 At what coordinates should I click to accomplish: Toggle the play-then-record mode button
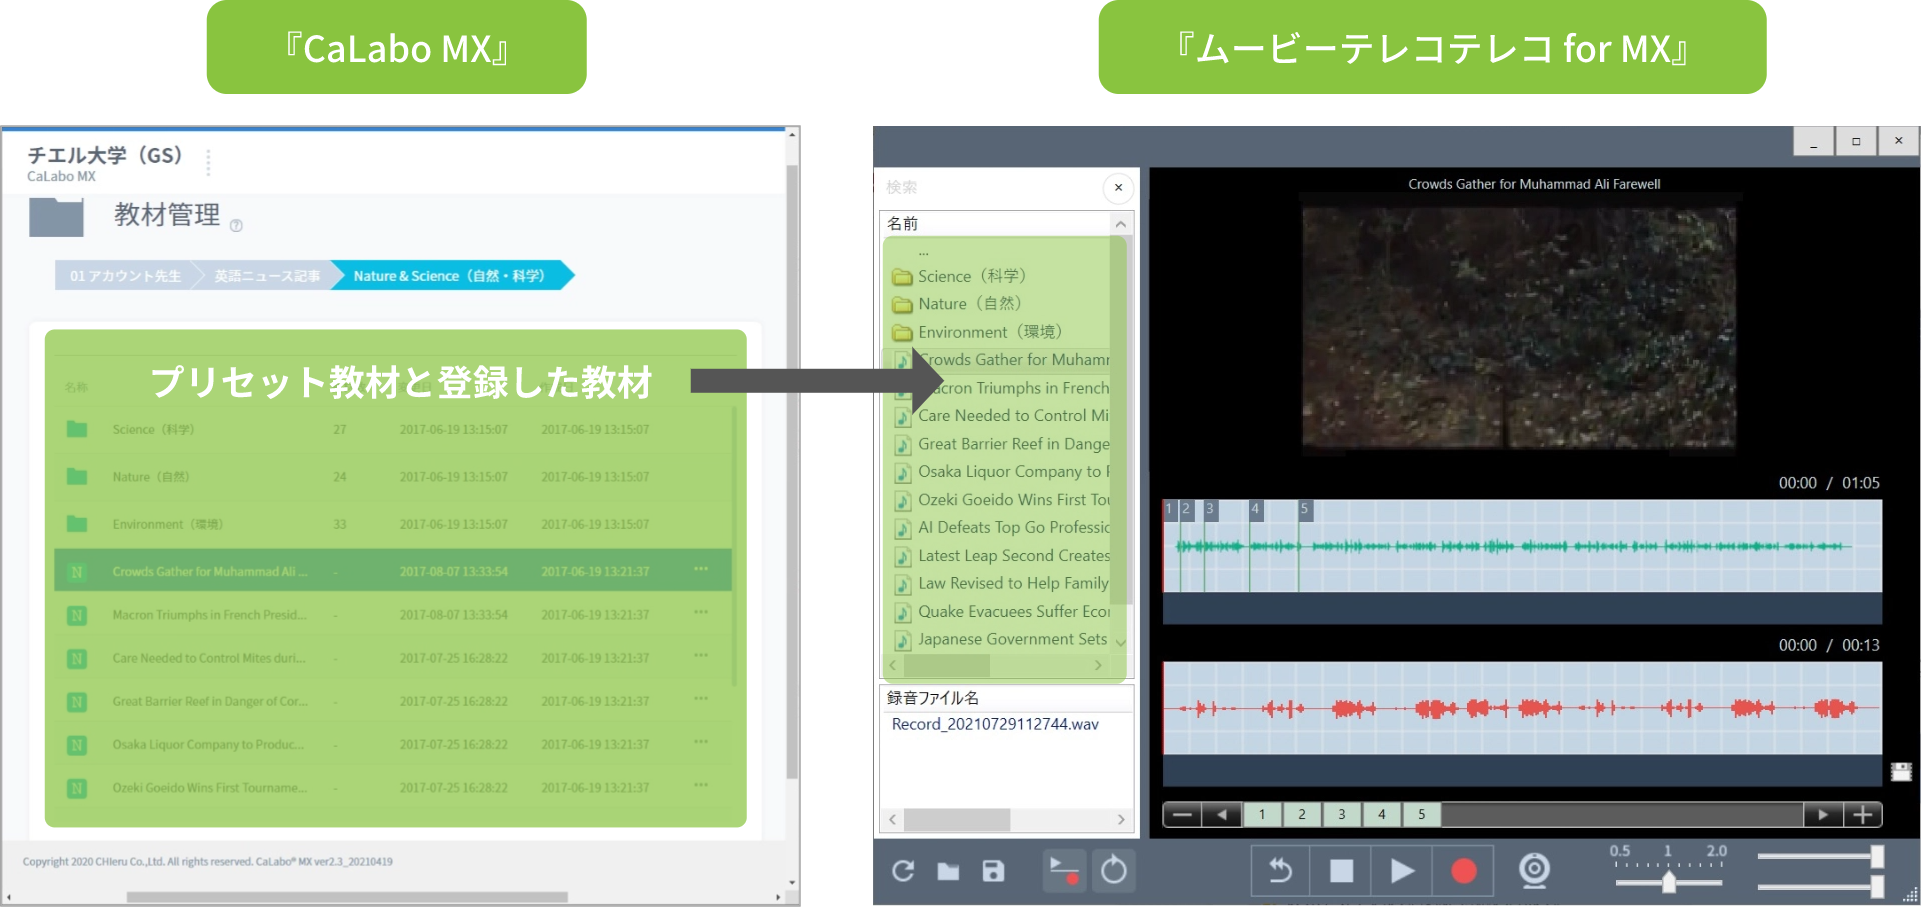click(1064, 871)
